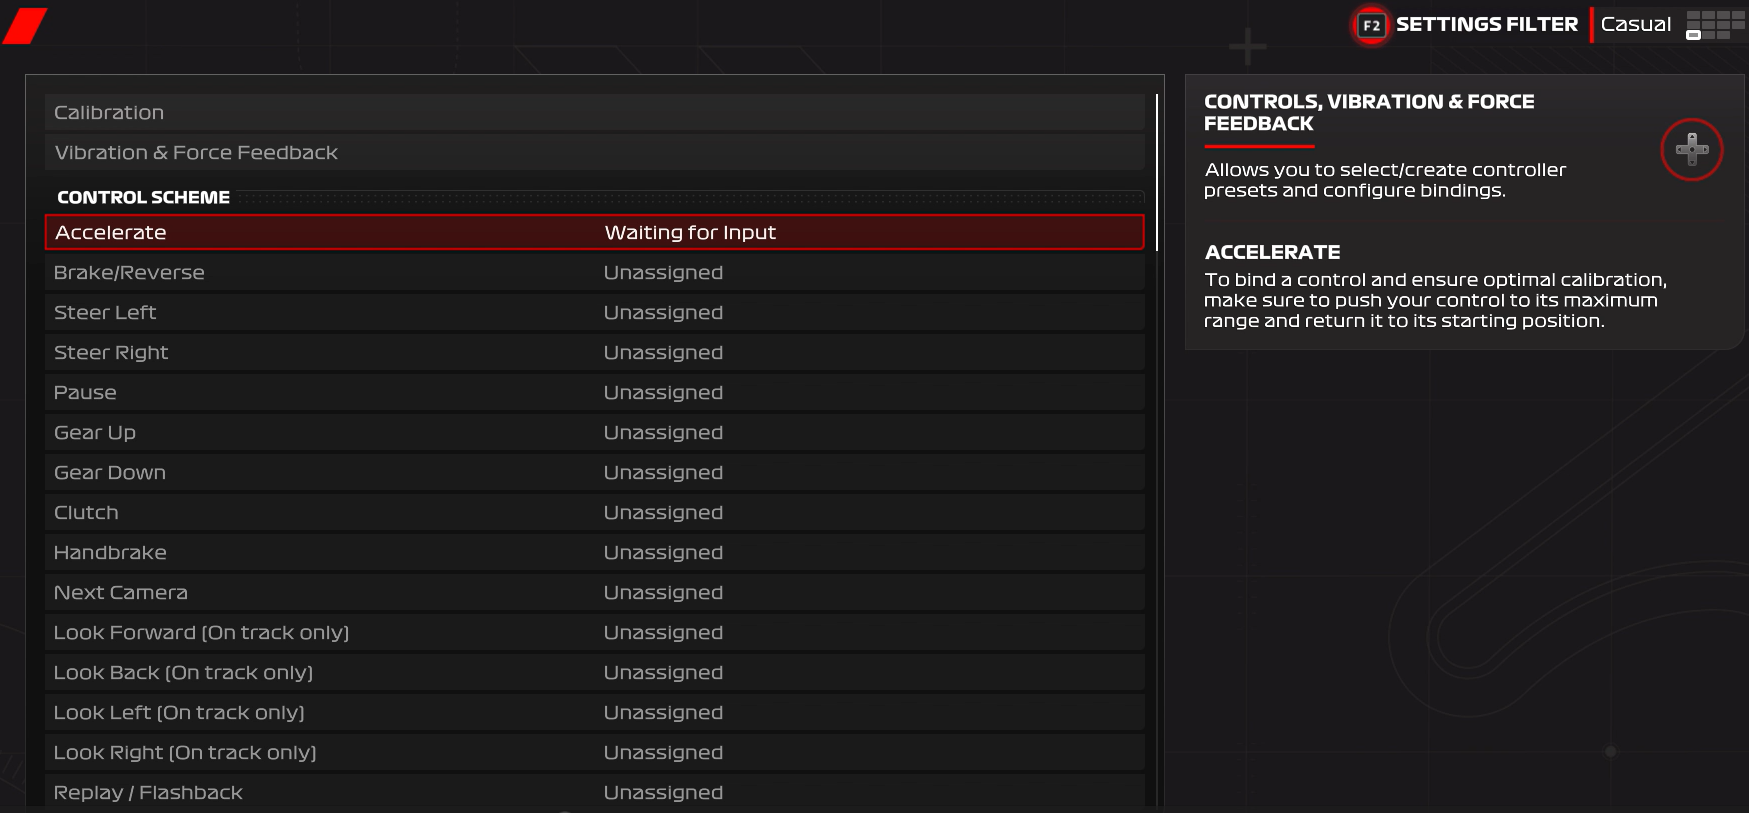Viewport: 1749px width, 813px height.
Task: Click the F2 settings filter key icon
Action: pyautogui.click(x=1371, y=25)
